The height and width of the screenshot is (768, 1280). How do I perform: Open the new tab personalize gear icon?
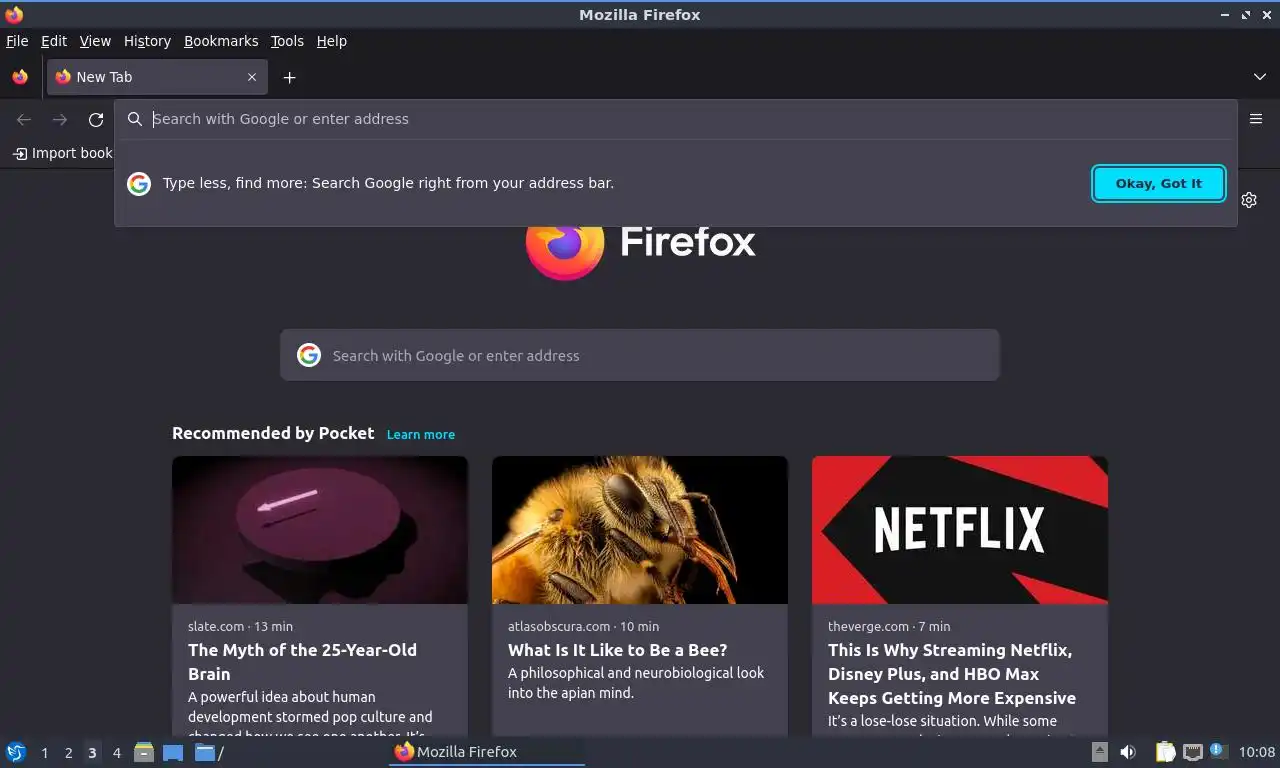click(1249, 200)
